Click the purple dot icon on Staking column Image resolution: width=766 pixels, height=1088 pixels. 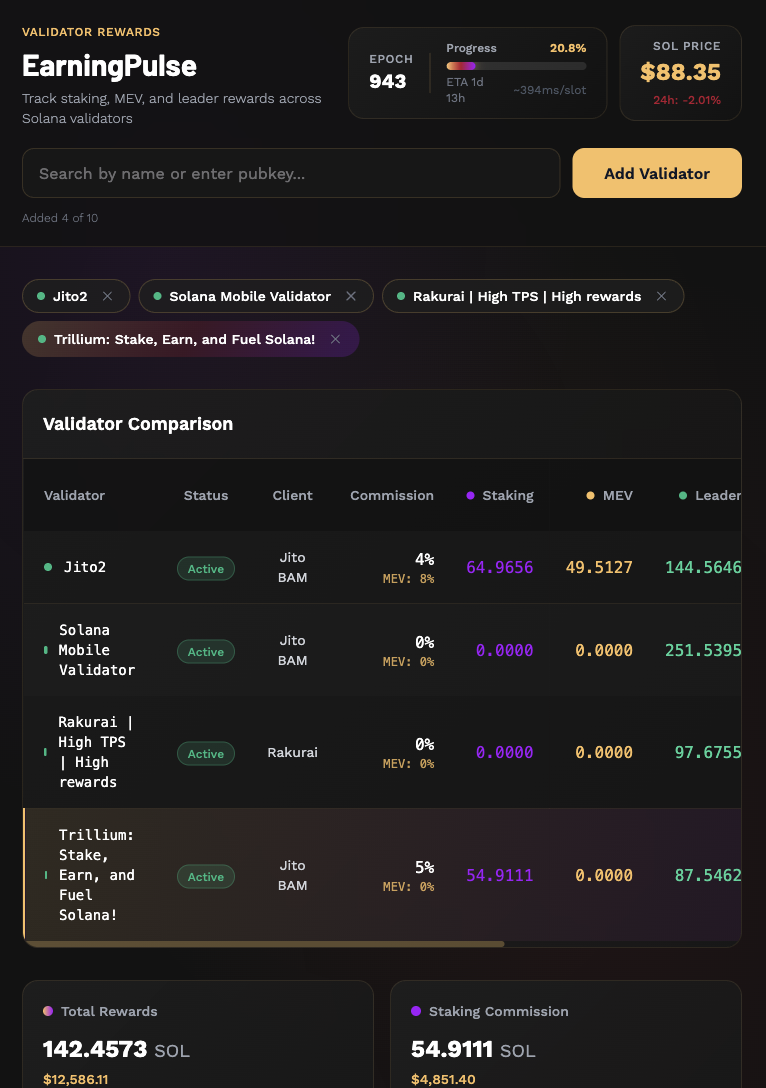(468, 495)
